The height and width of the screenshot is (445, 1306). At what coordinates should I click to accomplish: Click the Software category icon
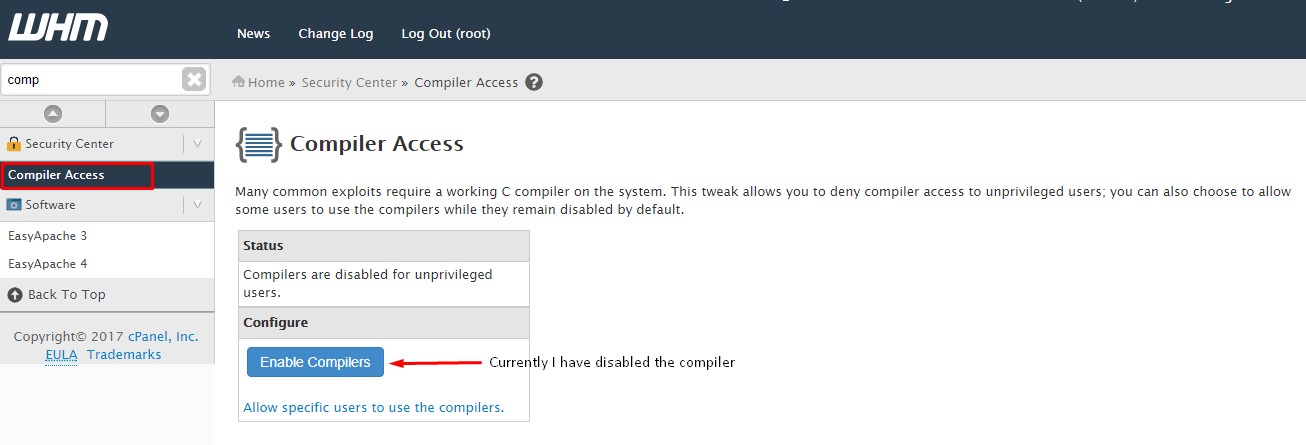[x=14, y=205]
